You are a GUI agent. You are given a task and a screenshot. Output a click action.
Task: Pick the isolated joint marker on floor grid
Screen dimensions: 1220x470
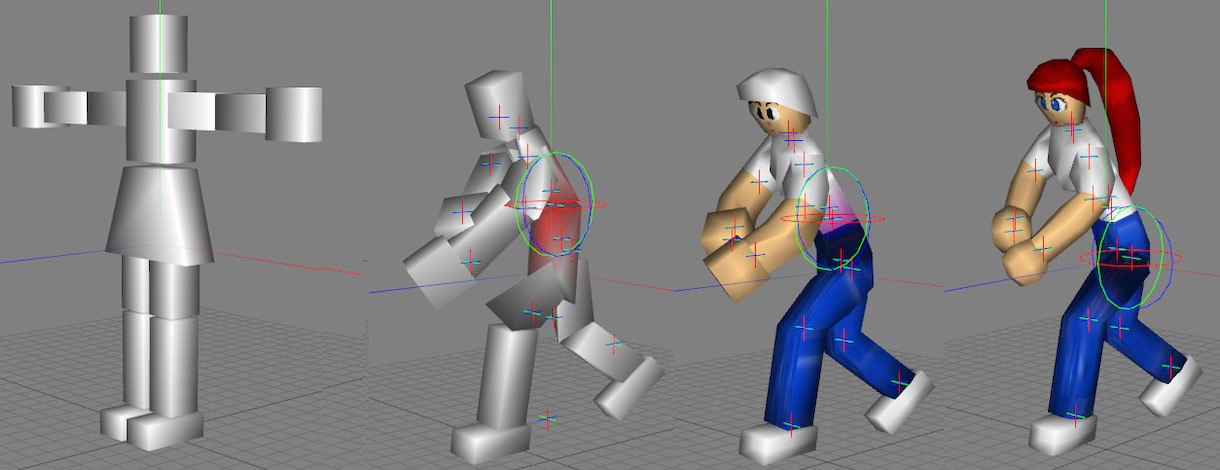(546, 418)
